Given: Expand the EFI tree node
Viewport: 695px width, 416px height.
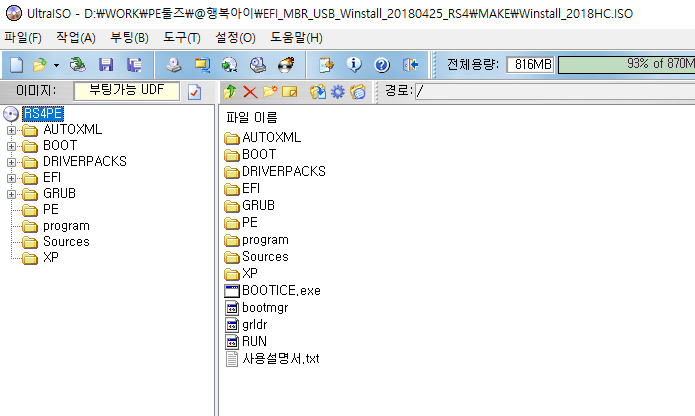Looking at the screenshot, I should 12,178.
